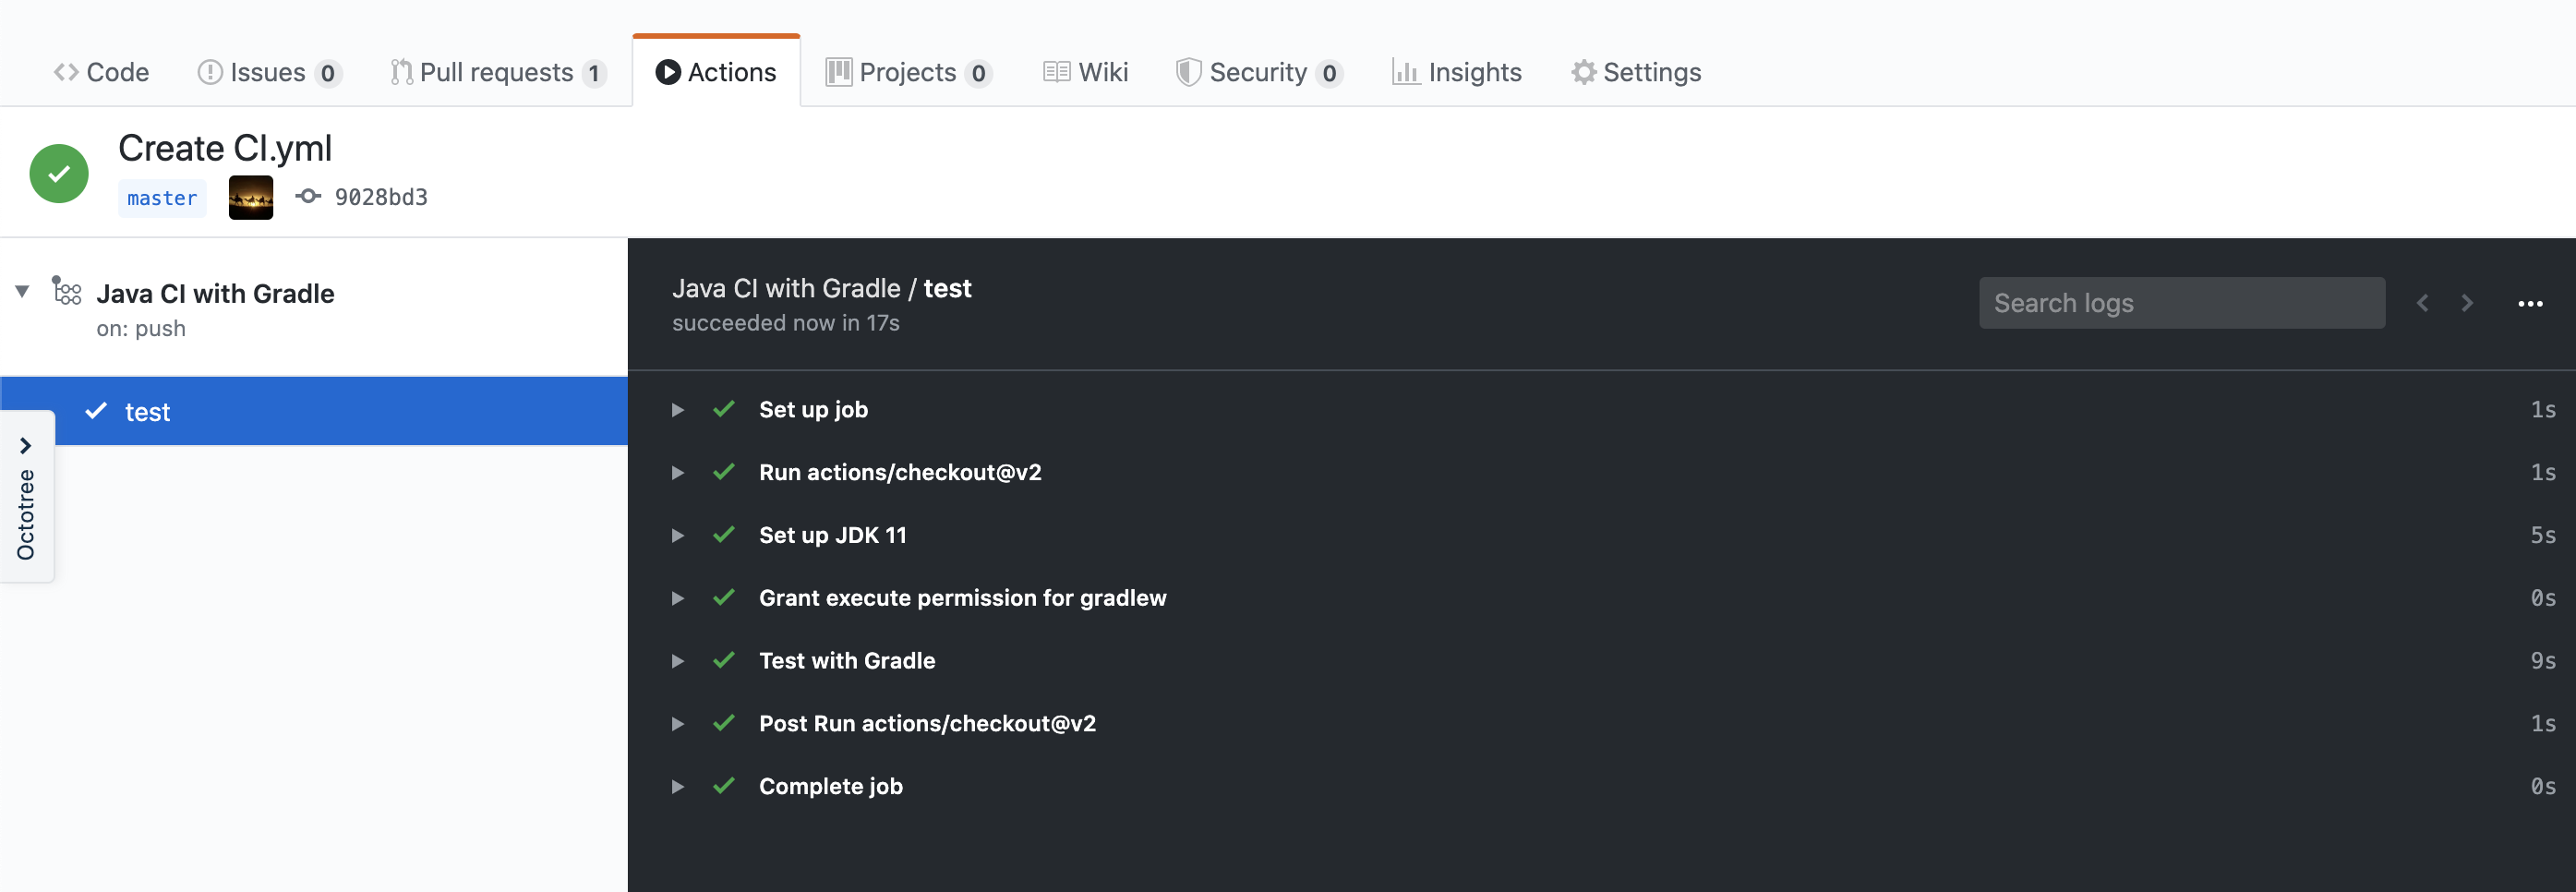View the Insights tab
The height and width of the screenshot is (892, 2576).
[x=1456, y=72]
